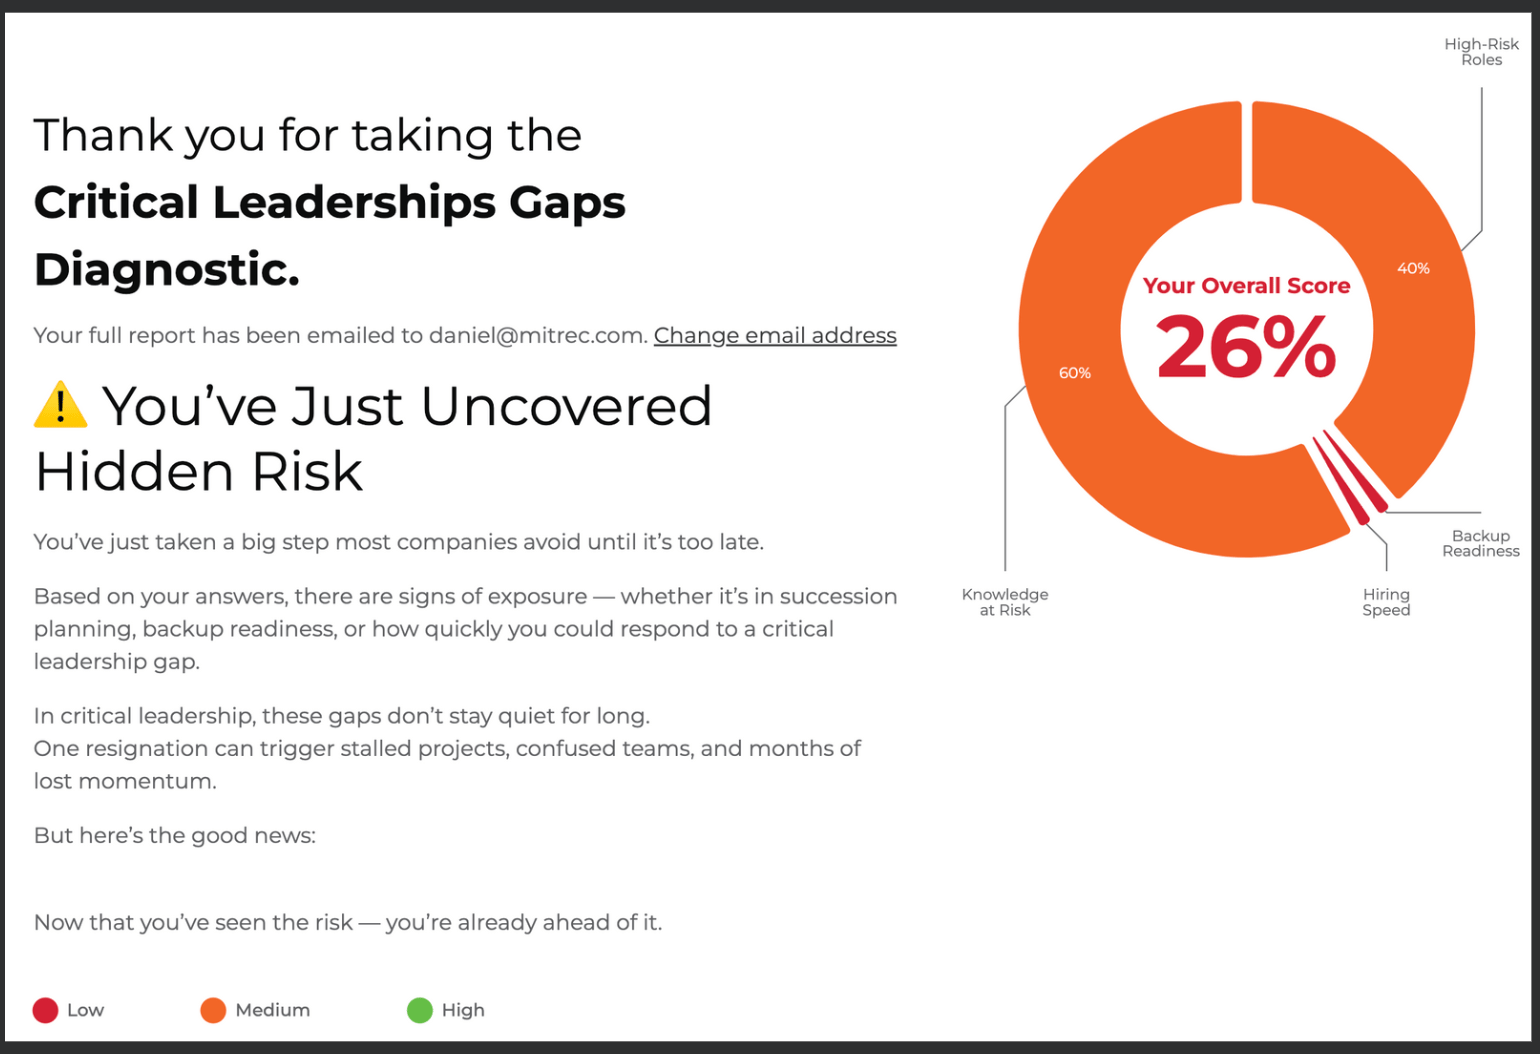Click the 60% percentage label on chart
This screenshot has width=1540, height=1054.
pyautogui.click(x=1075, y=373)
